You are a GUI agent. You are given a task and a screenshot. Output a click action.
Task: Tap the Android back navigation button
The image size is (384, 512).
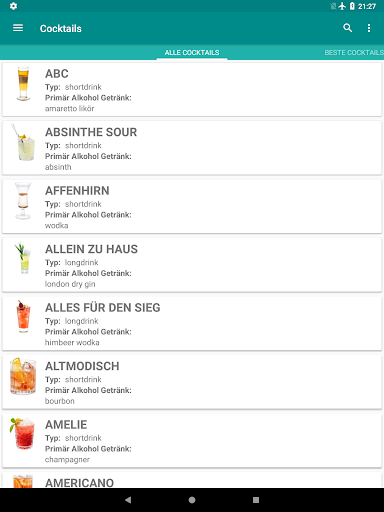(x=128, y=500)
